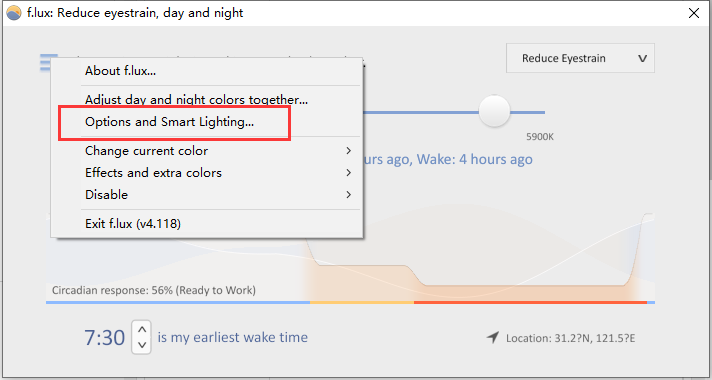This screenshot has width=712, height=380.
Task: Increase wake time with the up arrow
Action: 142,329
